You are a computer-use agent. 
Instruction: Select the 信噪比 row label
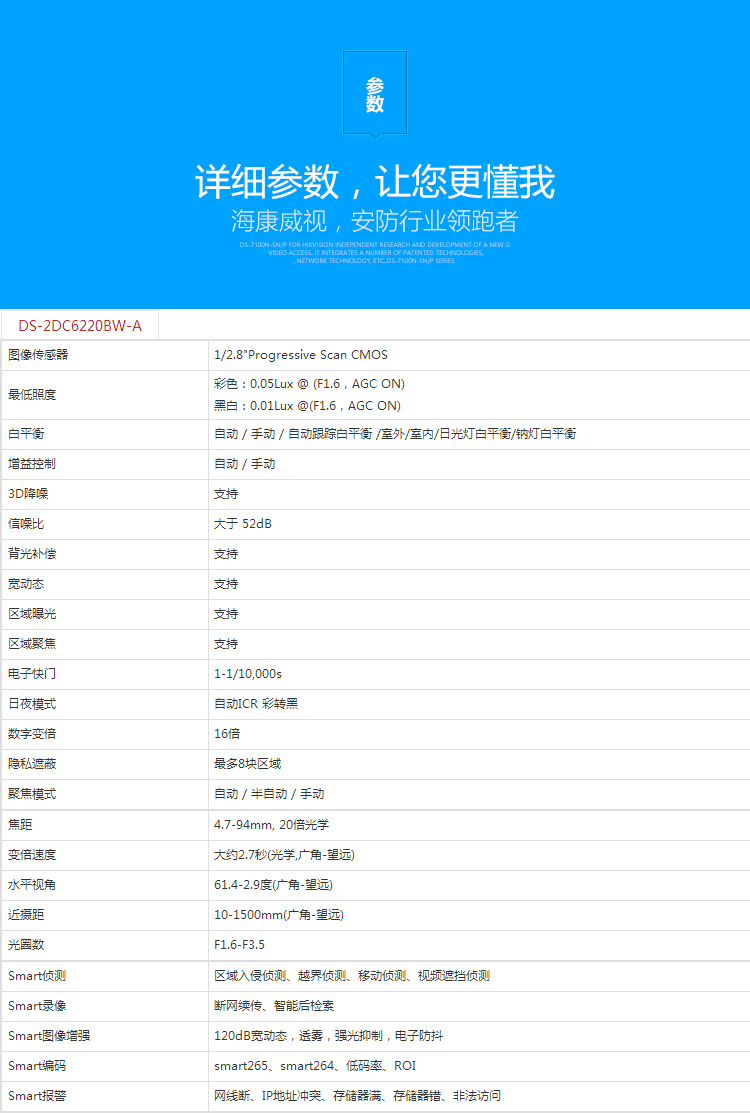click(x=26, y=524)
